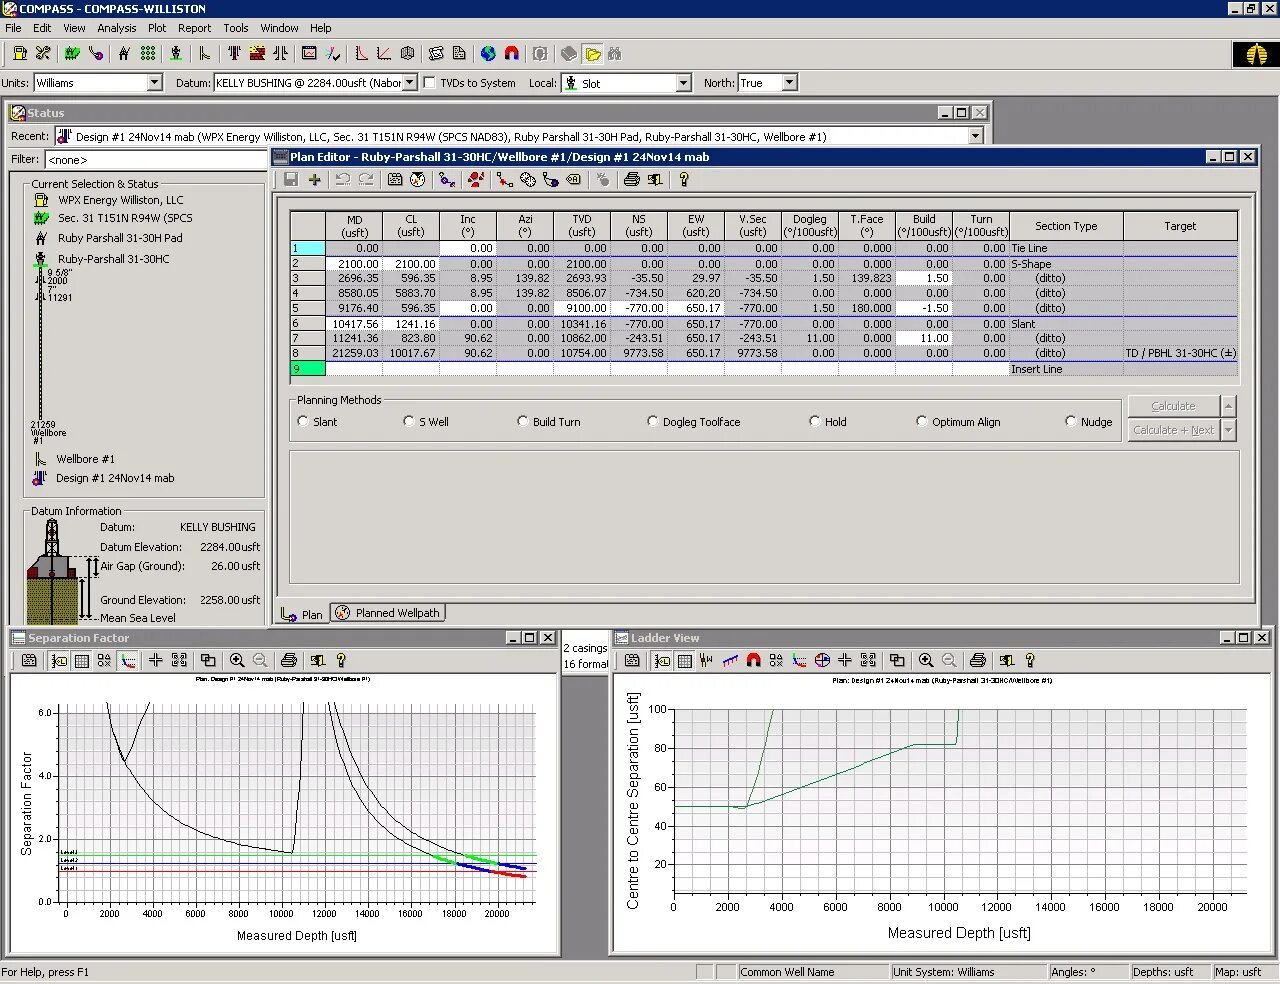Screen dimensions: 1280x984
Task: Click the globe icon in main toolbar
Action: click(488, 54)
